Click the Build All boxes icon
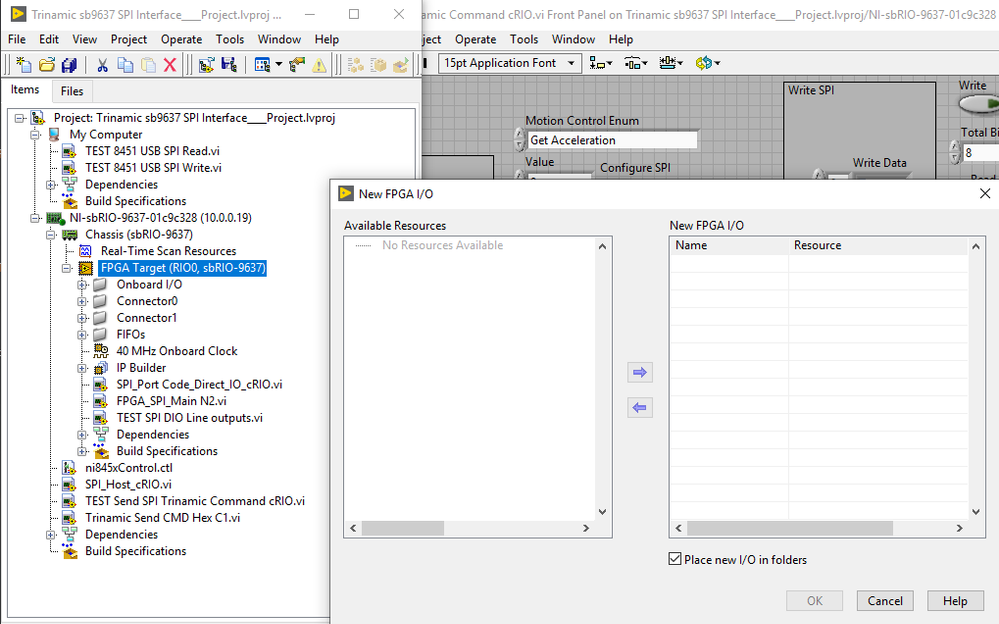The image size is (999, 624). 356,64
